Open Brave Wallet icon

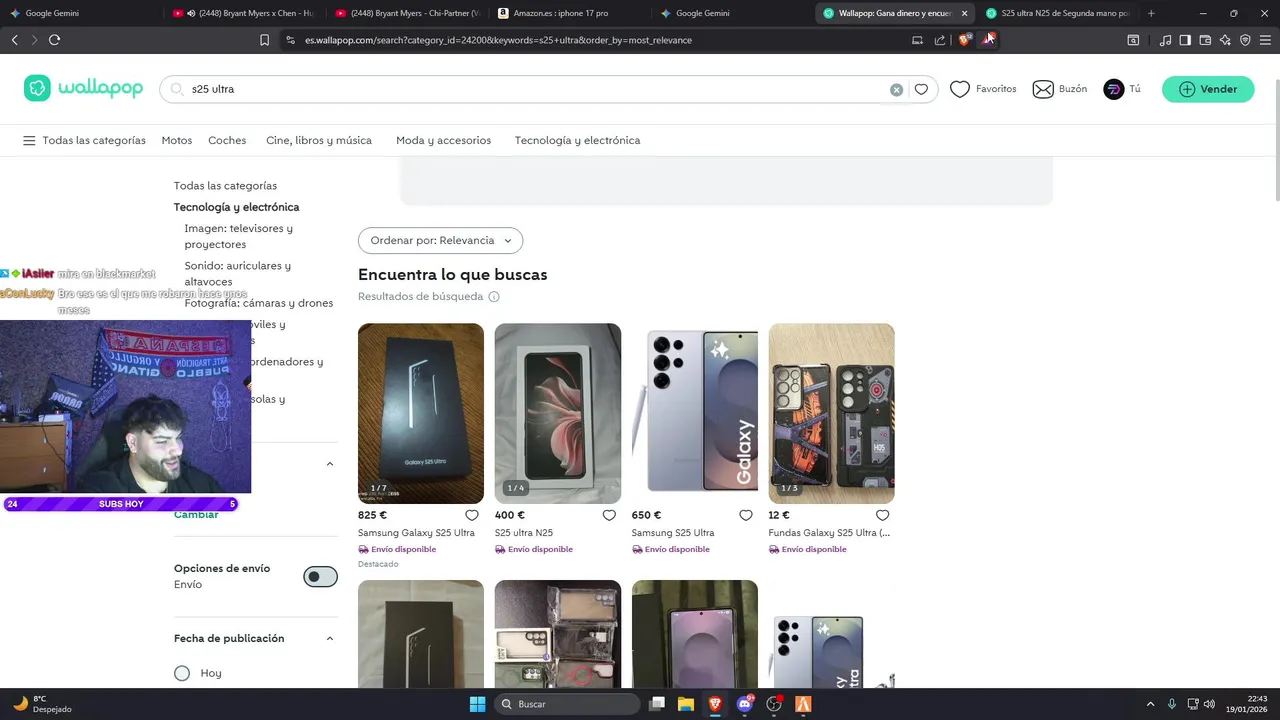click(1205, 40)
